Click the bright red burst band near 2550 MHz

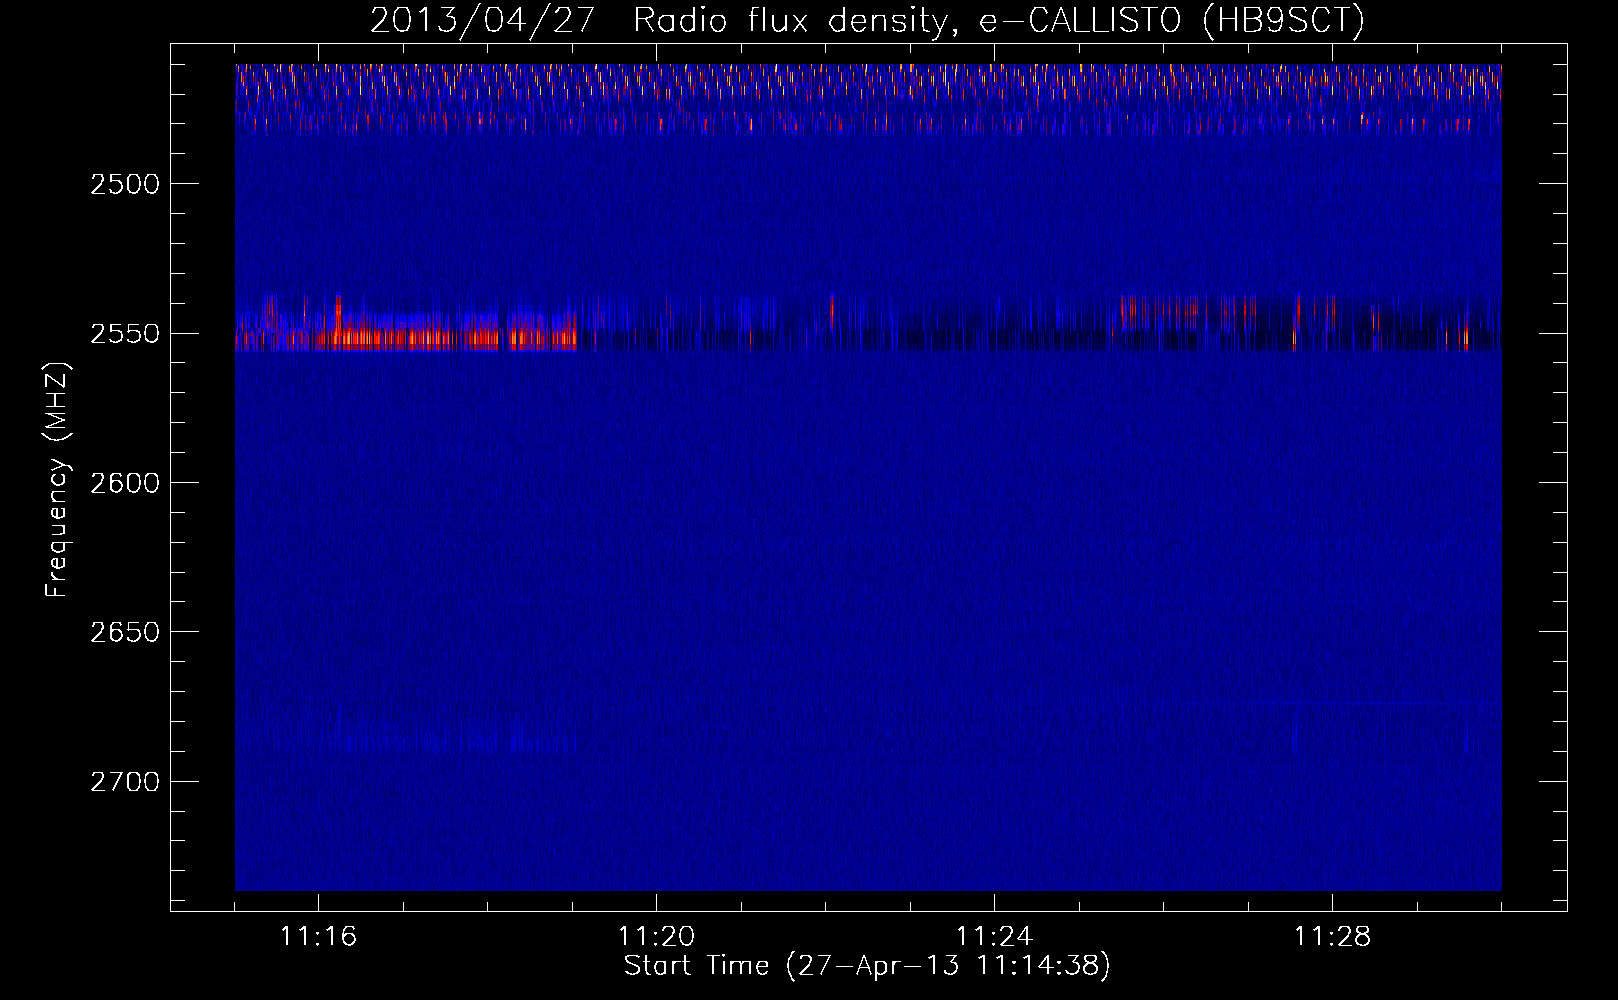406,338
